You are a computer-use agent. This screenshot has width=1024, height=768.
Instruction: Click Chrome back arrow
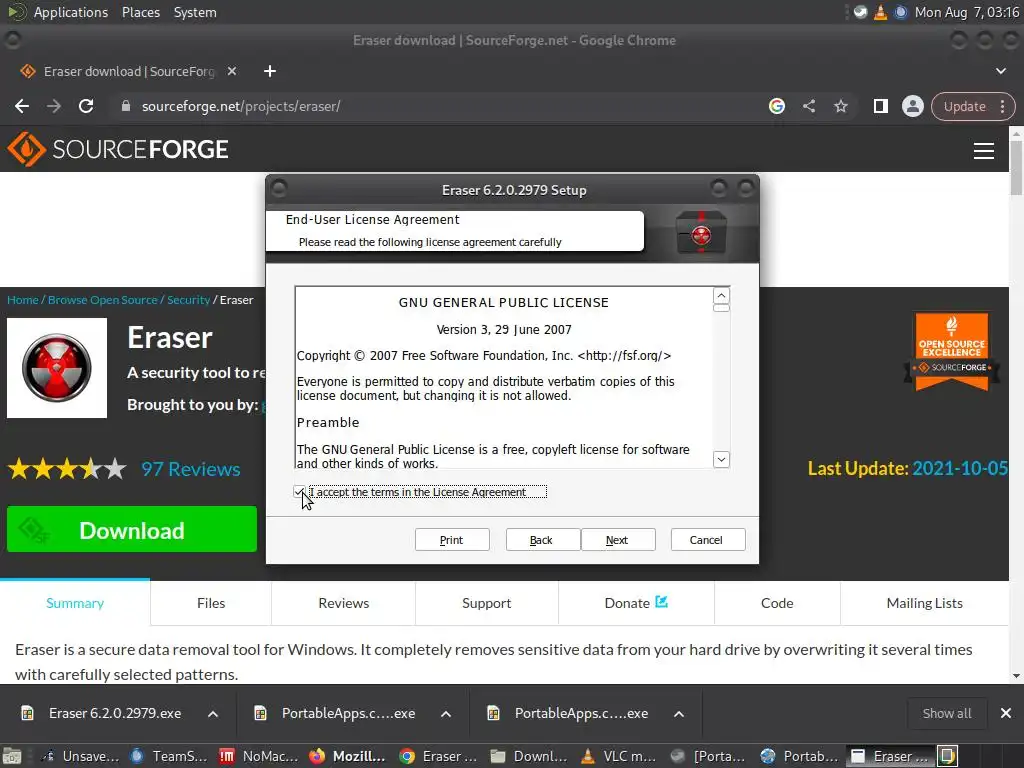coord(22,106)
